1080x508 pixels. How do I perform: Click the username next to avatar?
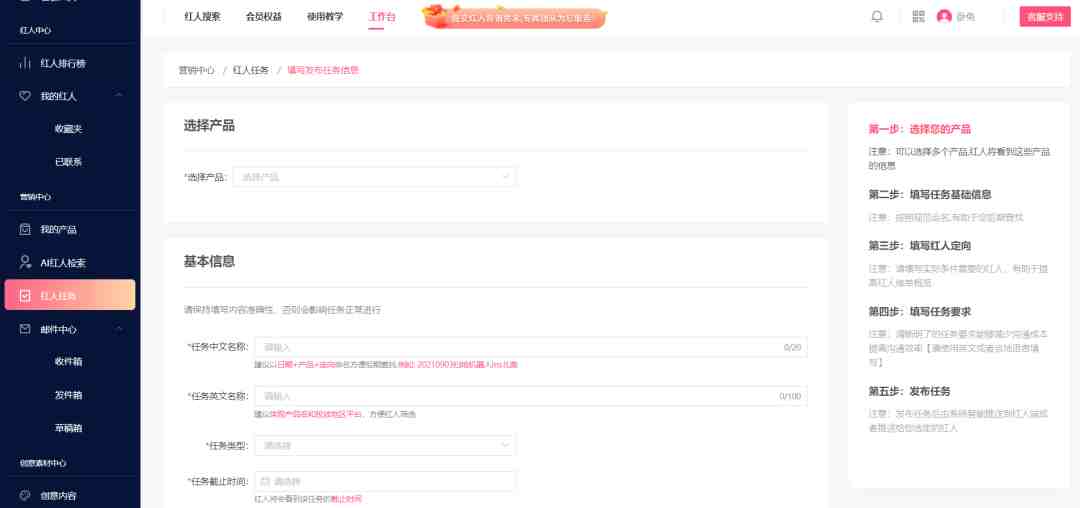click(x=966, y=17)
